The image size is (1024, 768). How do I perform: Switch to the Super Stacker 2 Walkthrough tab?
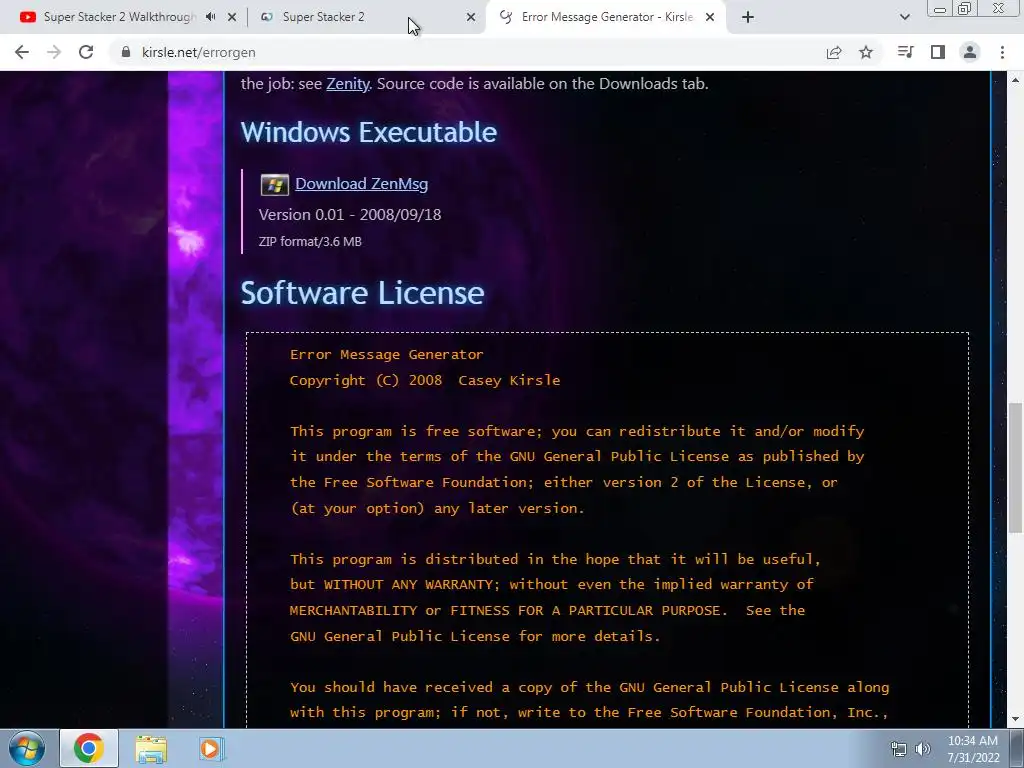coord(119,17)
